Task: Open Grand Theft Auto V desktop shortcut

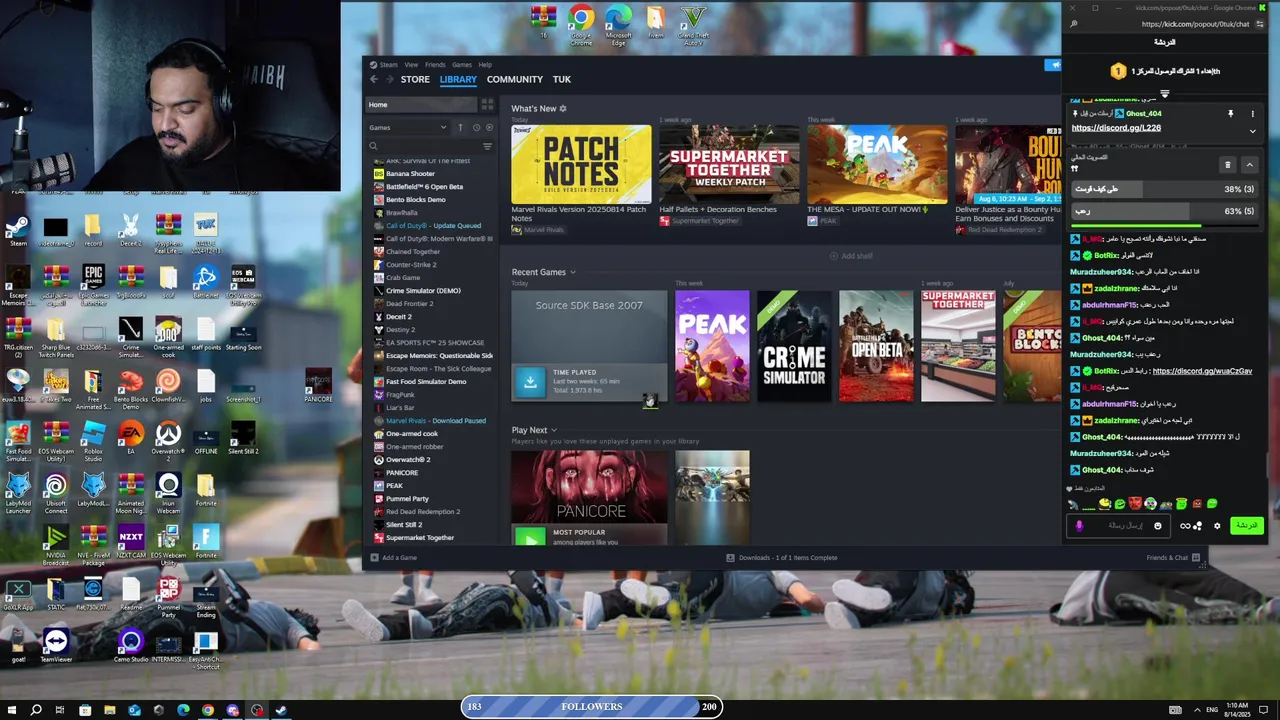Action: (x=693, y=25)
